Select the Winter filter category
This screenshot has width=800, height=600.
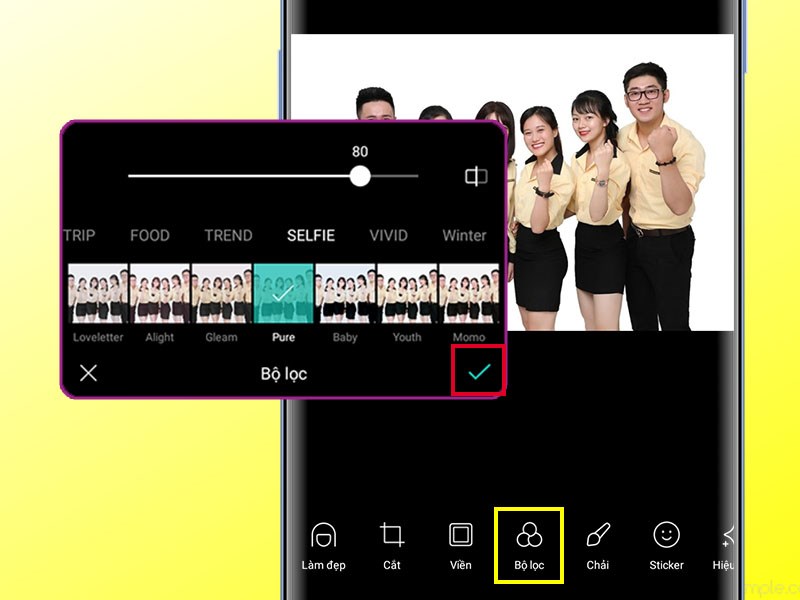tap(464, 235)
